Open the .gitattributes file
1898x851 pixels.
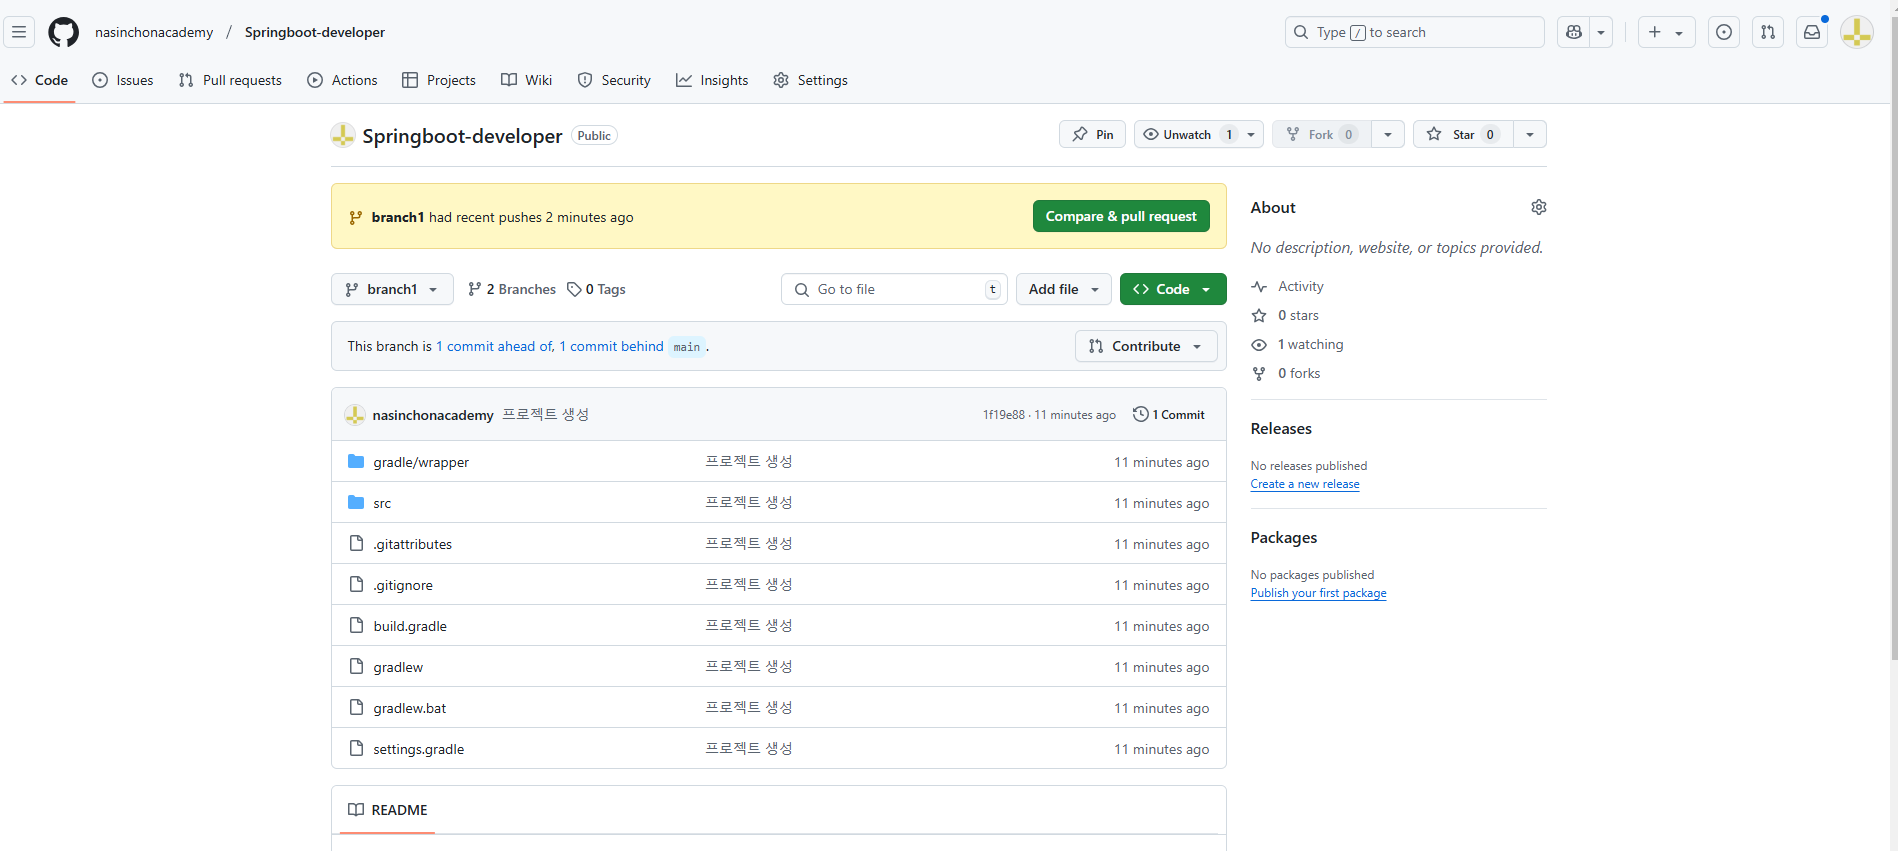(x=412, y=544)
